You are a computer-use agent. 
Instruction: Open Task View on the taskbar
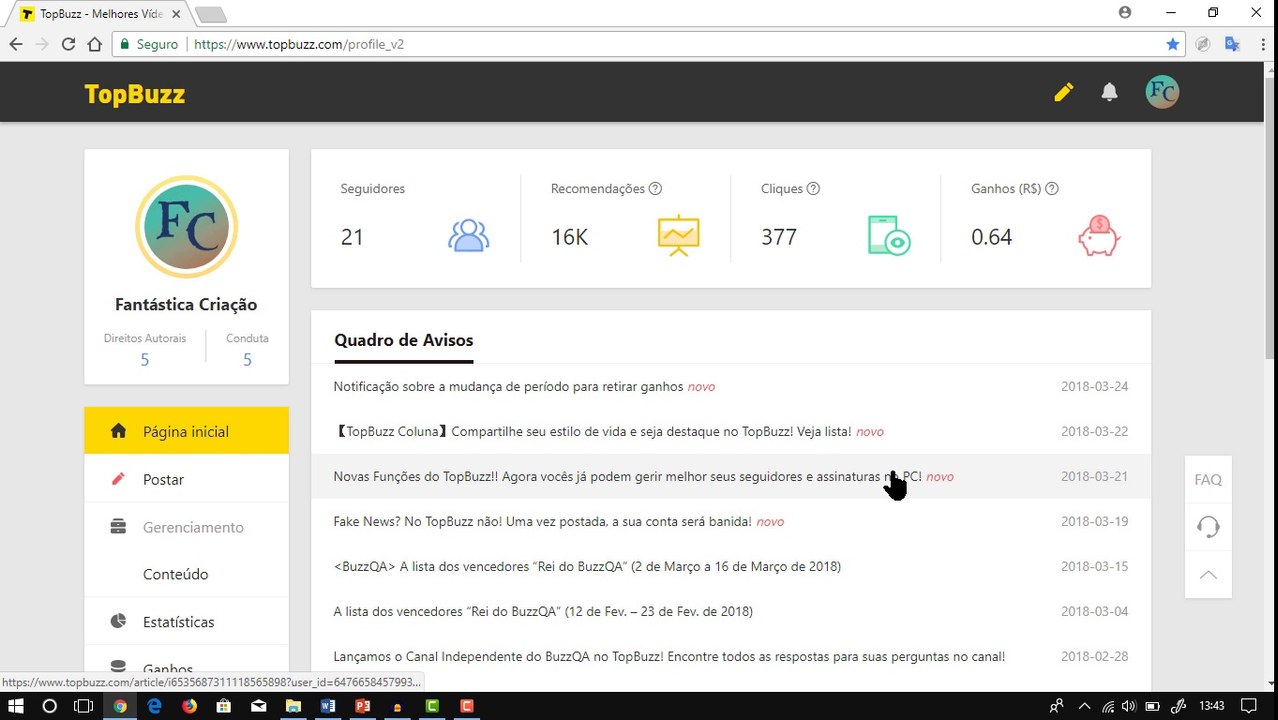(83, 706)
